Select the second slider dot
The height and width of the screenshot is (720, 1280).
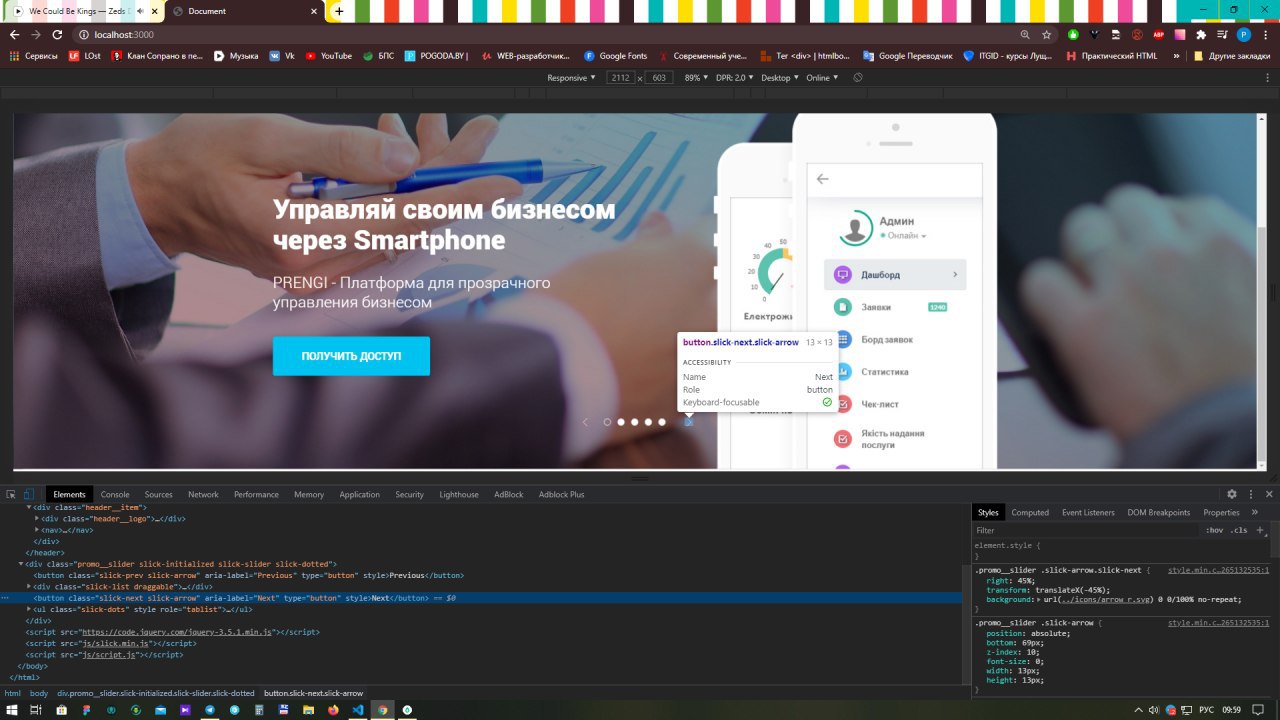click(x=621, y=422)
